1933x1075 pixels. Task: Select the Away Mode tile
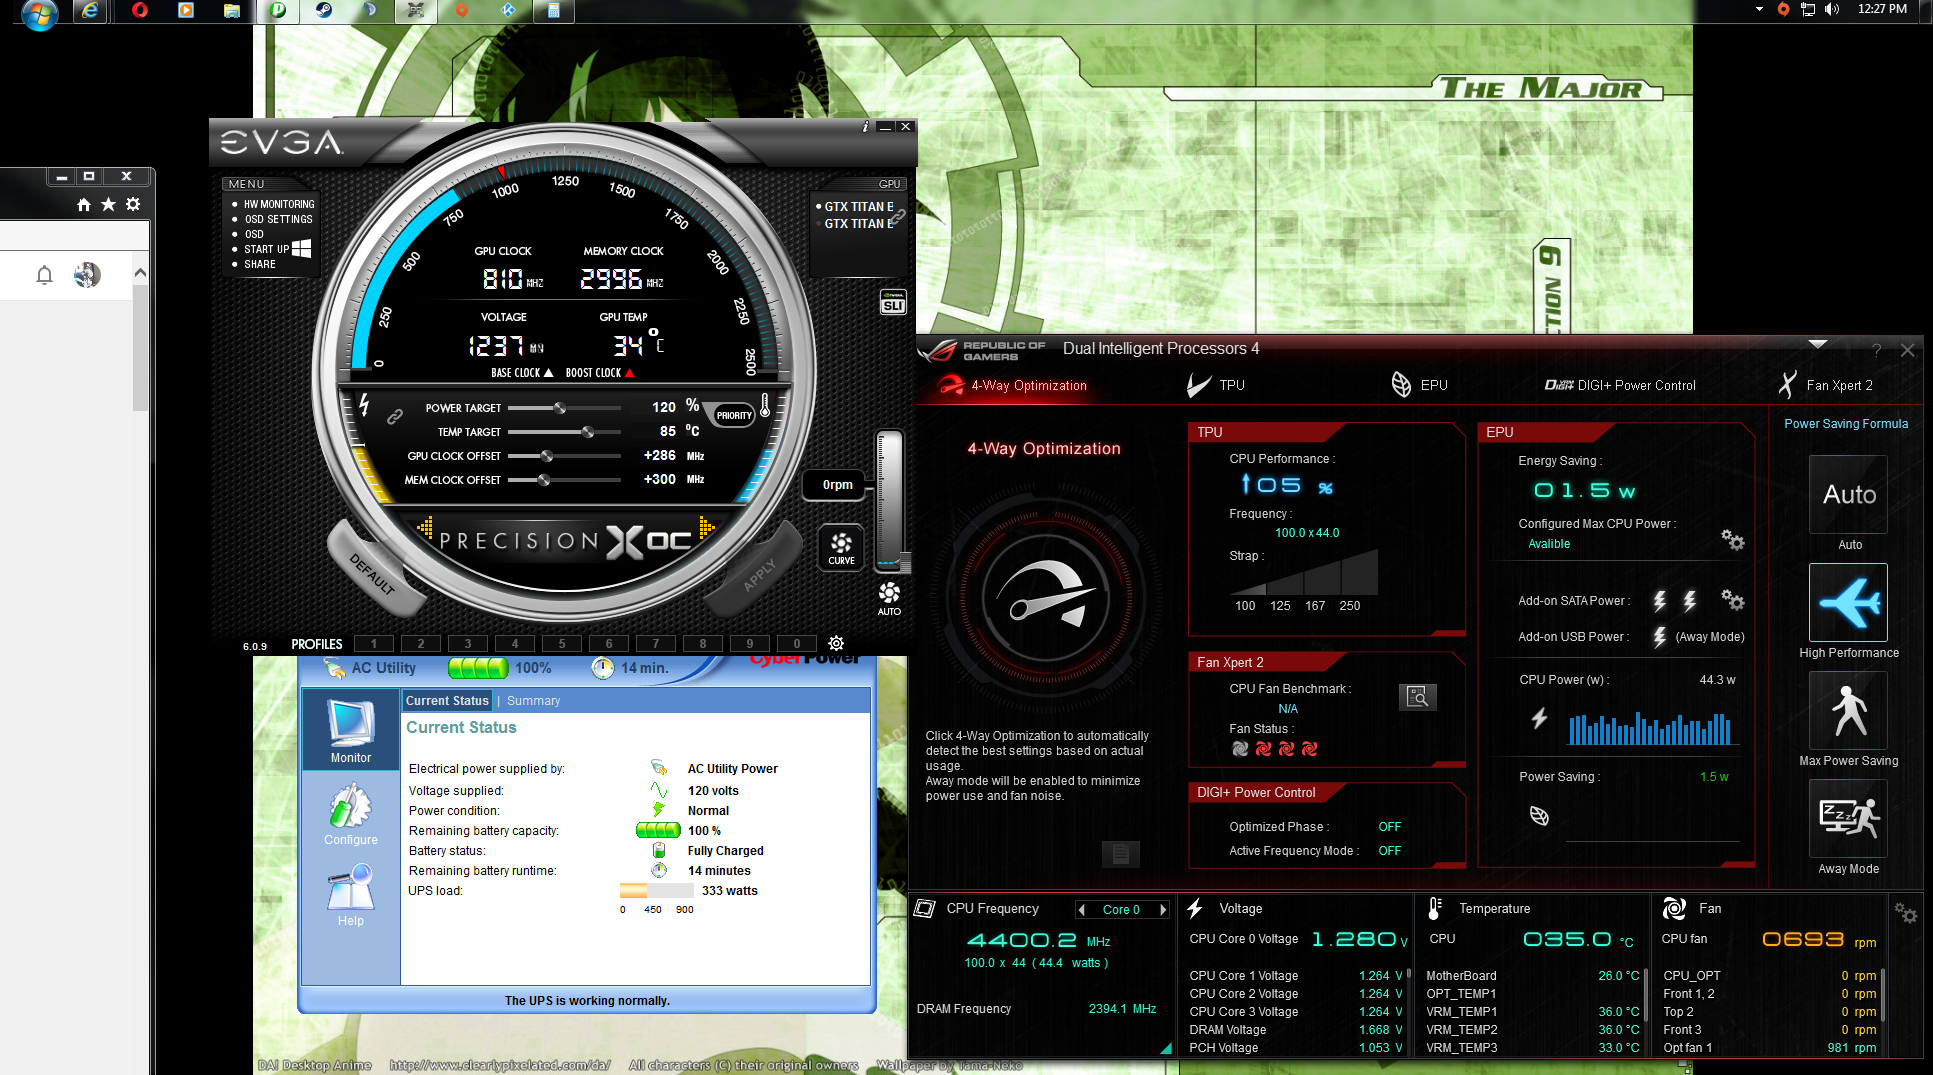coord(1848,818)
